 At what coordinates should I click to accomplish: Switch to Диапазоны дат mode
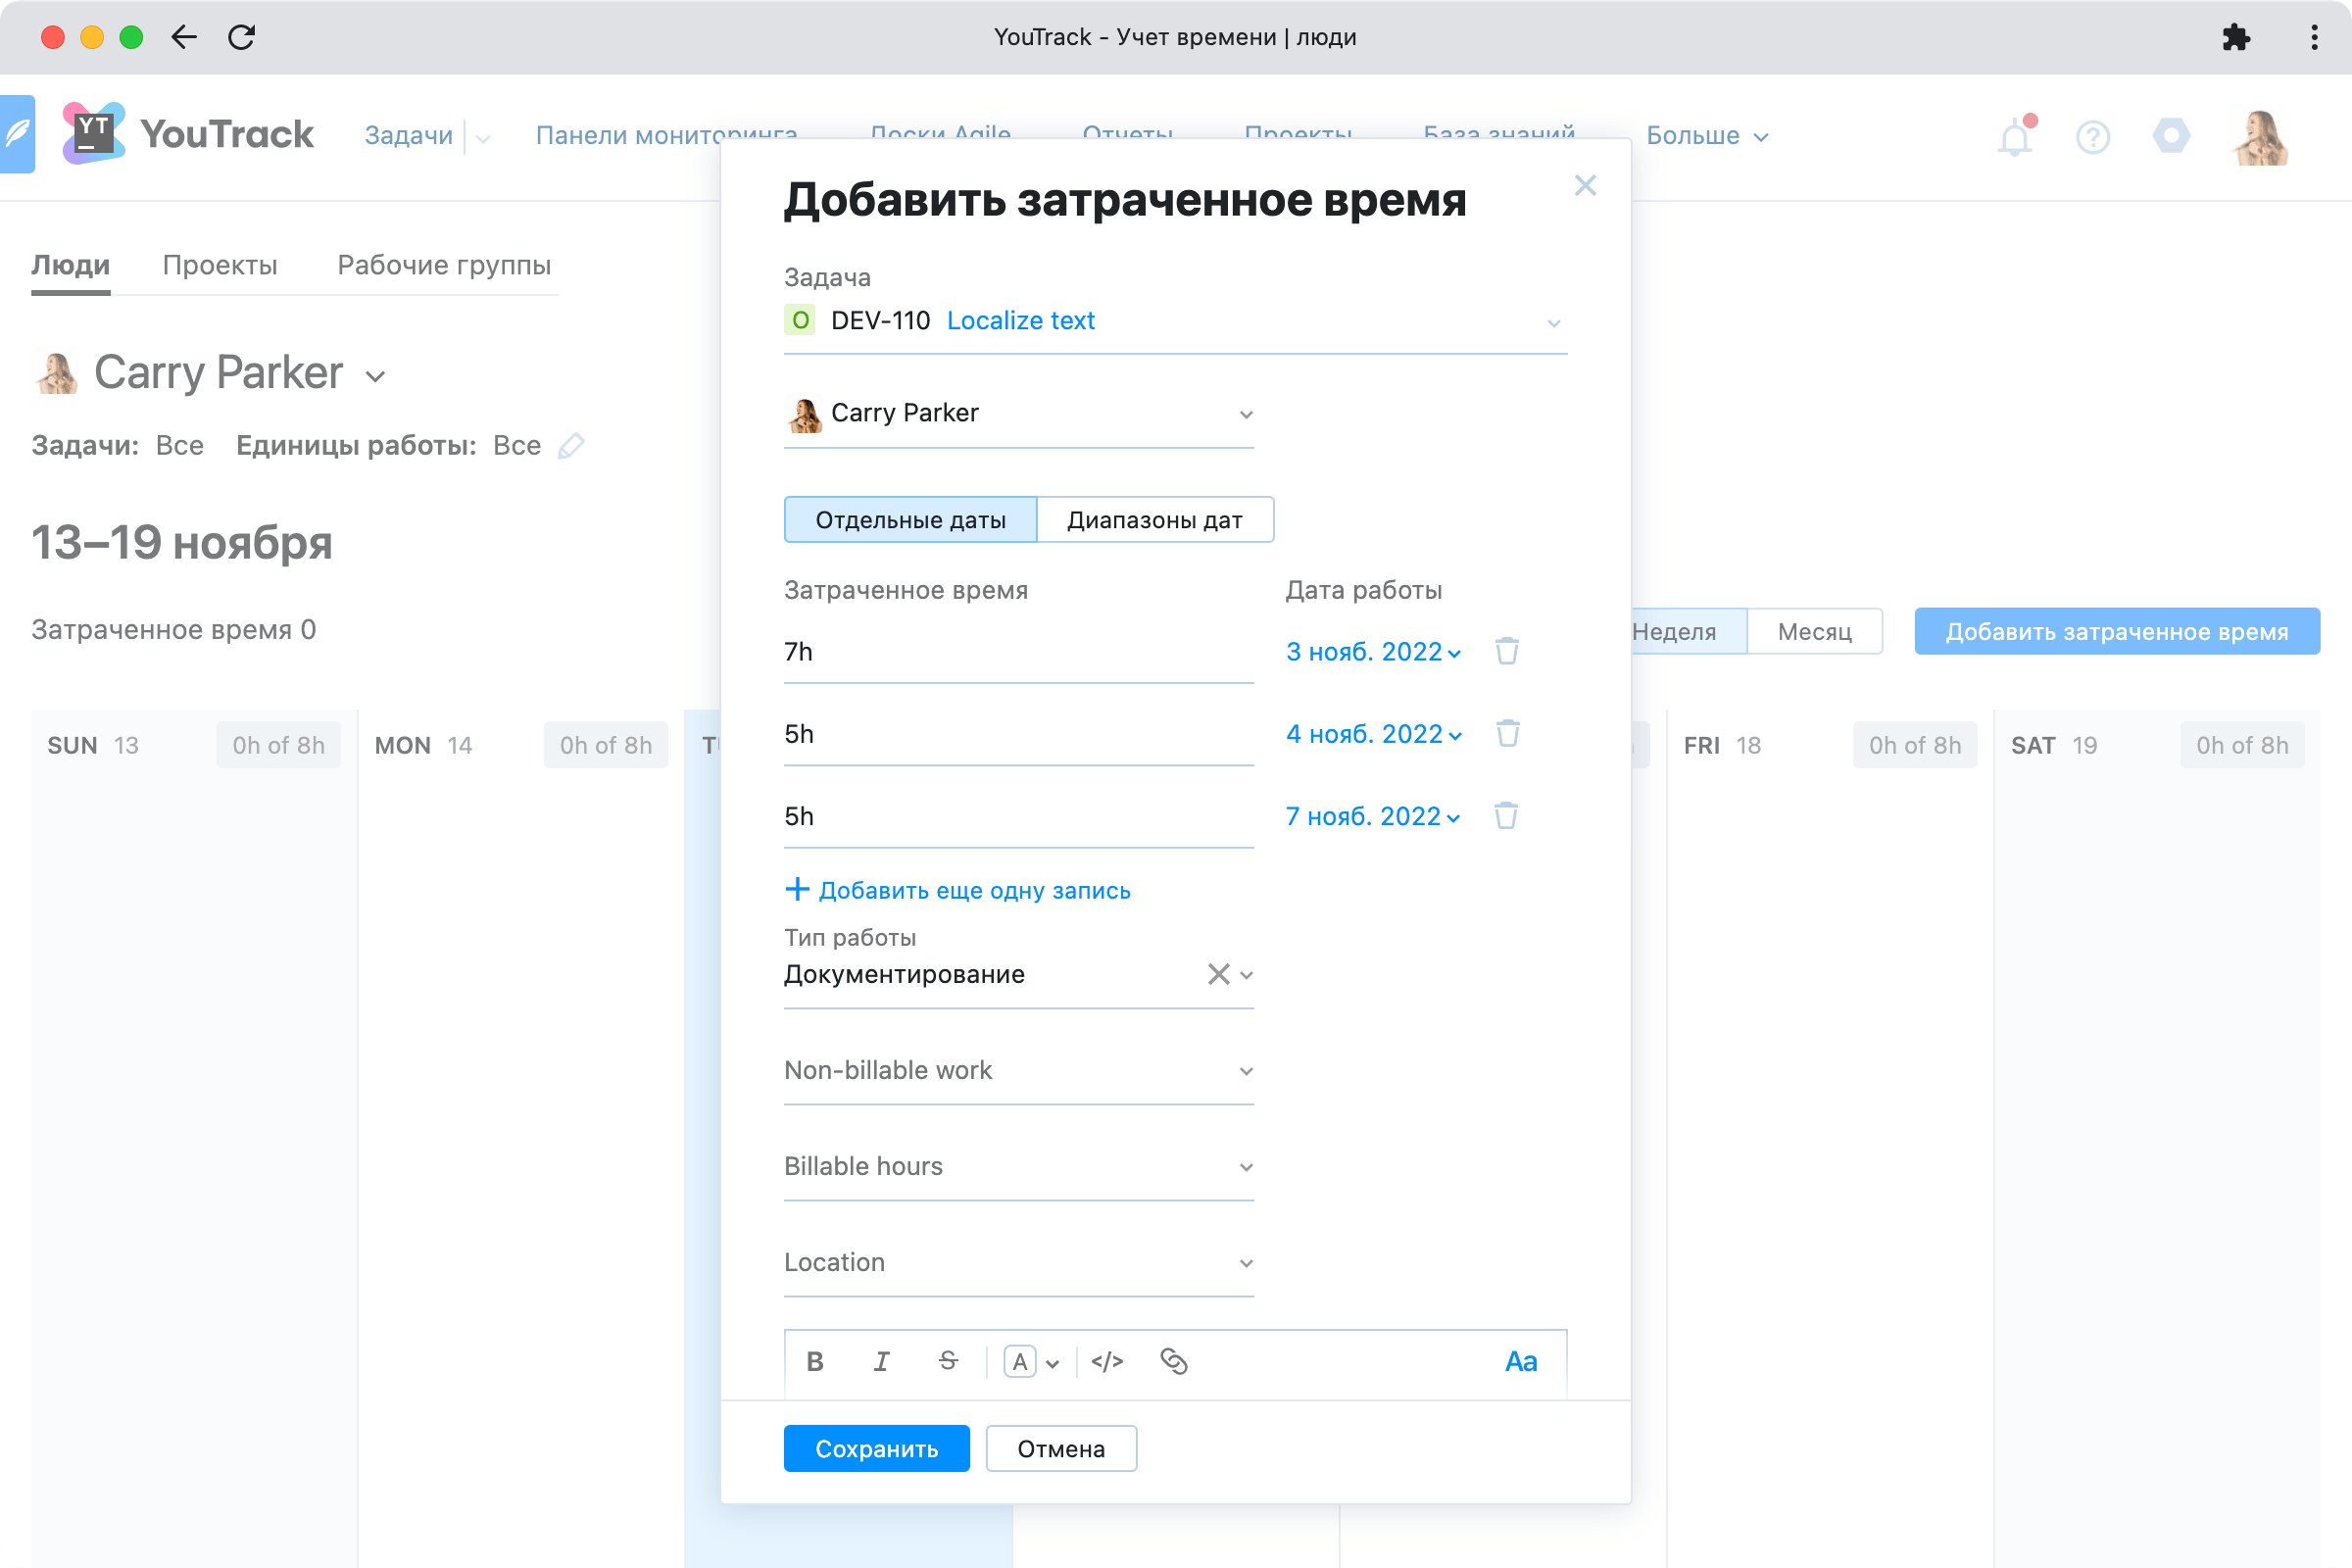click(1155, 519)
